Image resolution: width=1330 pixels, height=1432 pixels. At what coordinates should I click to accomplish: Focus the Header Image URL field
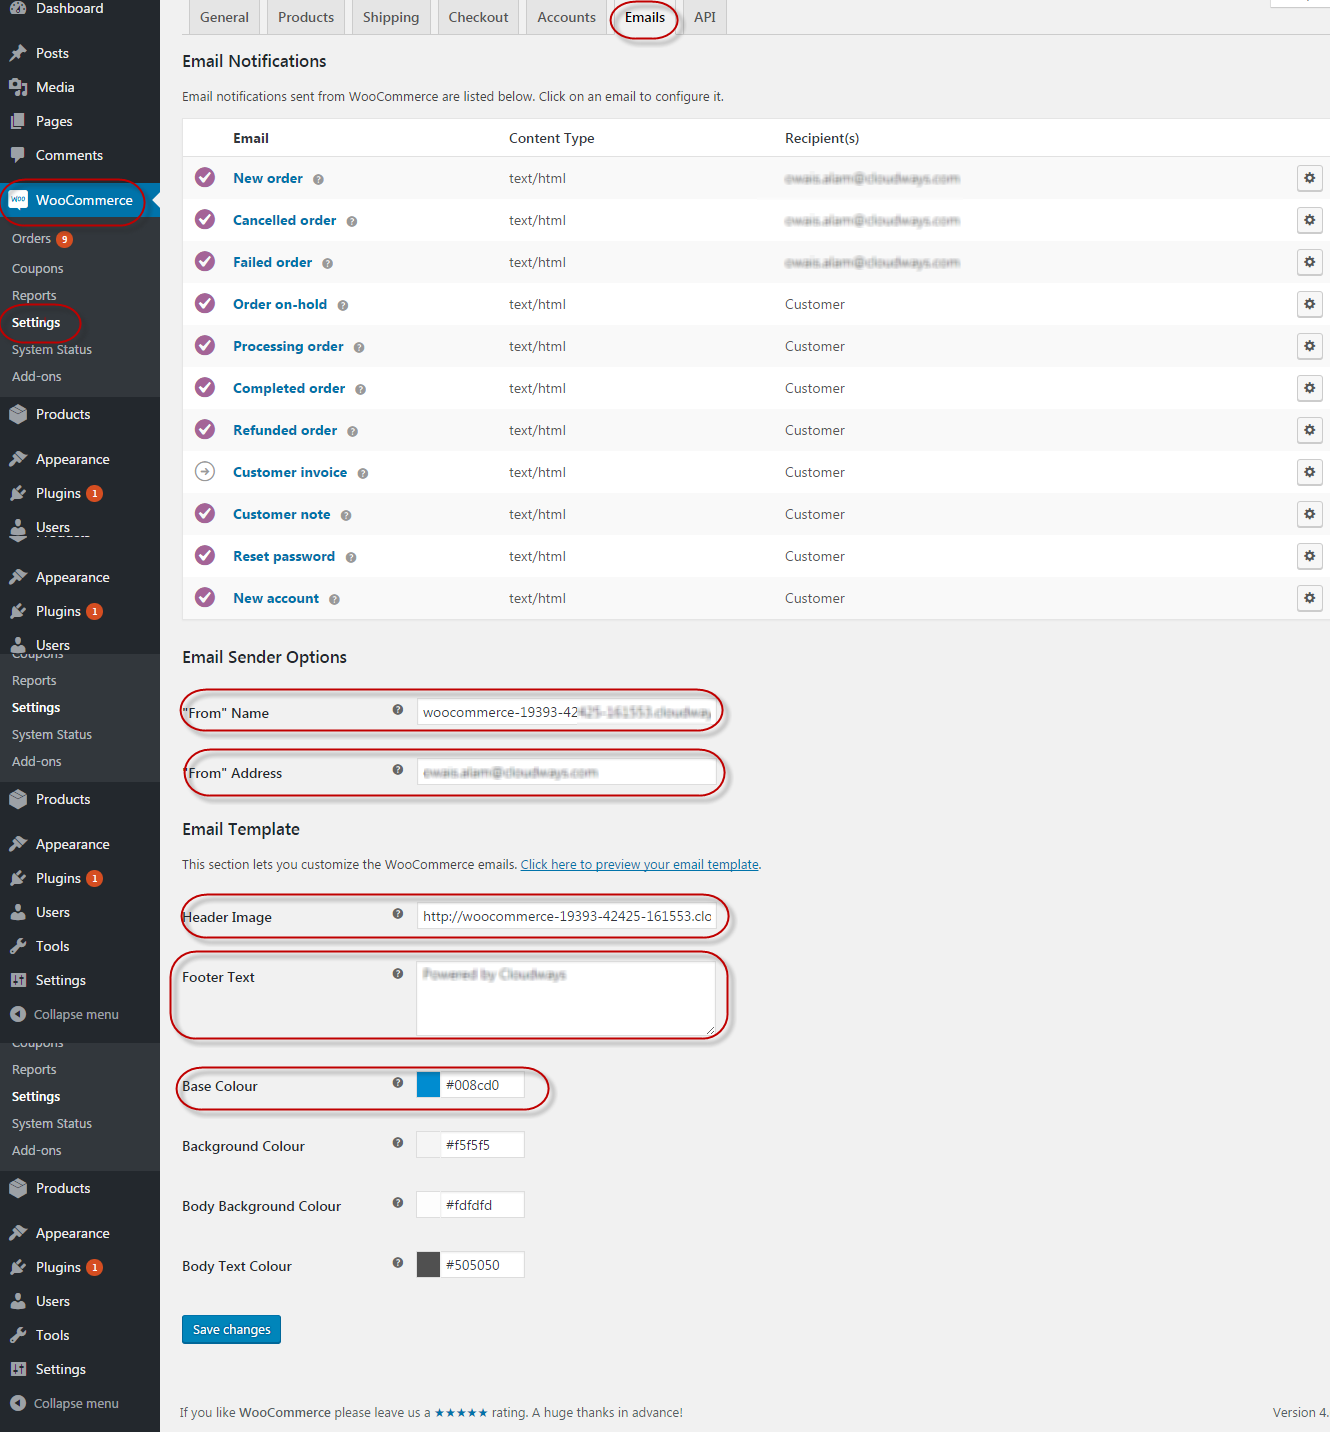567,916
